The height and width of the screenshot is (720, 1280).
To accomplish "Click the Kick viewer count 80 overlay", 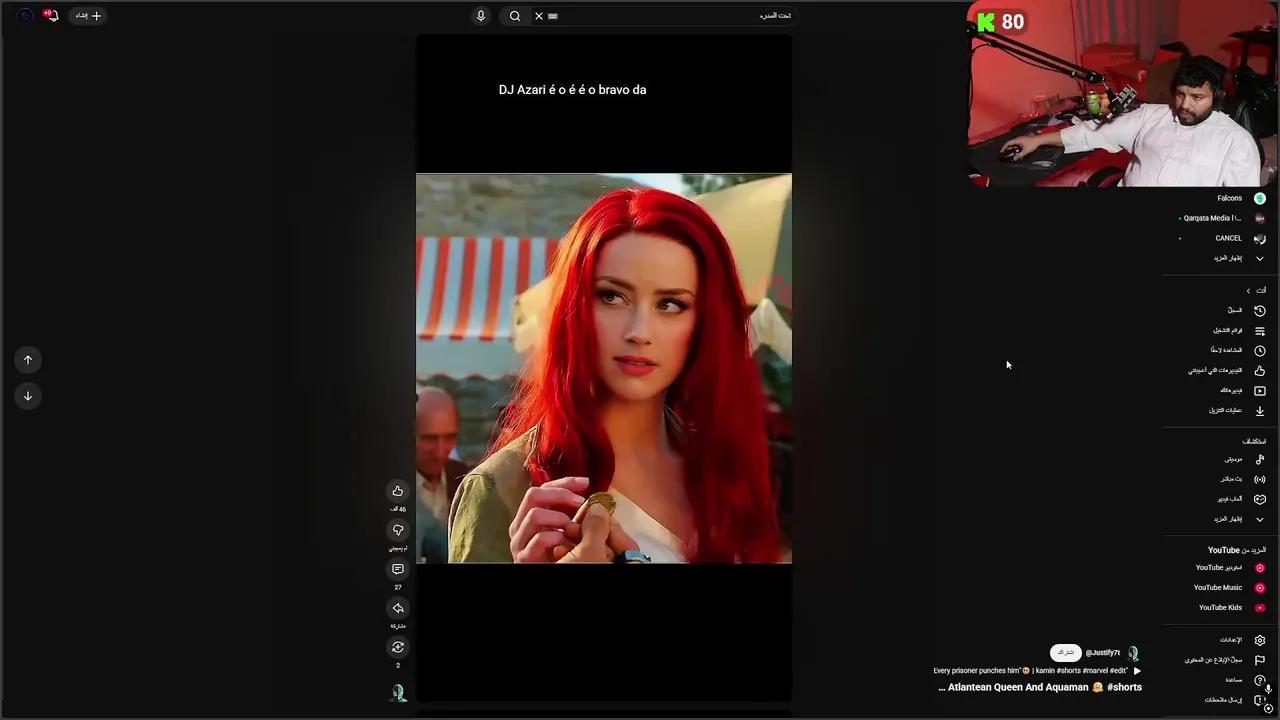I will (x=1002, y=22).
